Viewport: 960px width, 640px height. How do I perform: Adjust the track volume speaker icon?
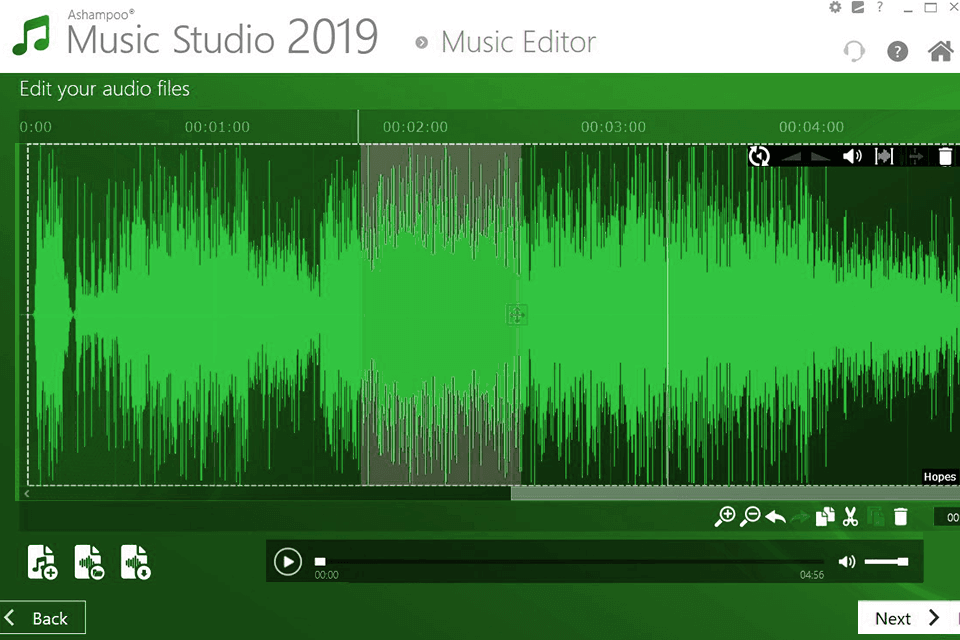click(852, 156)
